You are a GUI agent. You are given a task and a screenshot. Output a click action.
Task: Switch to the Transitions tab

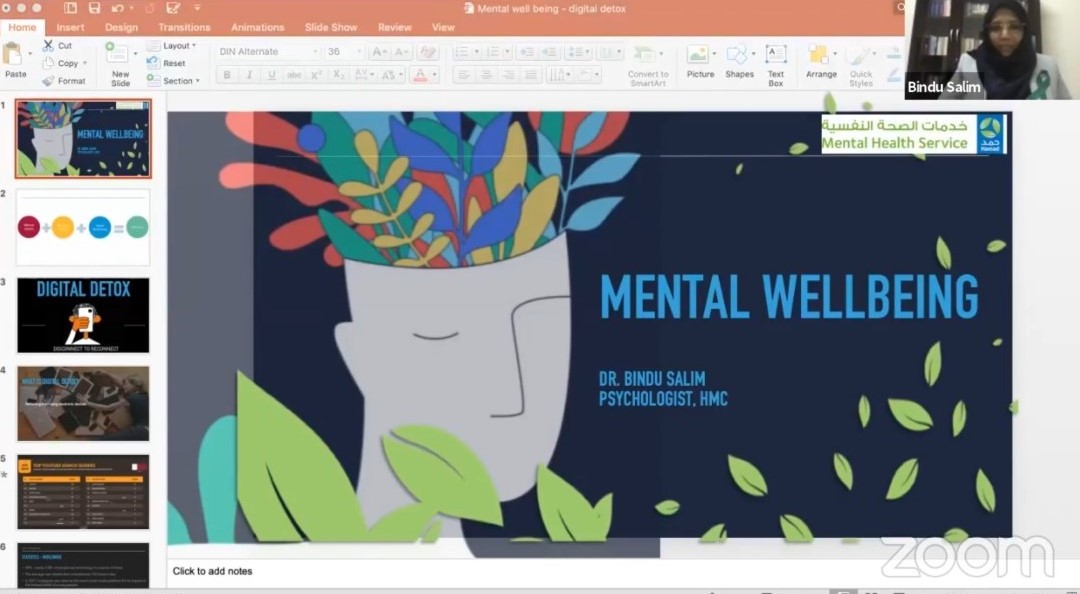tap(184, 27)
